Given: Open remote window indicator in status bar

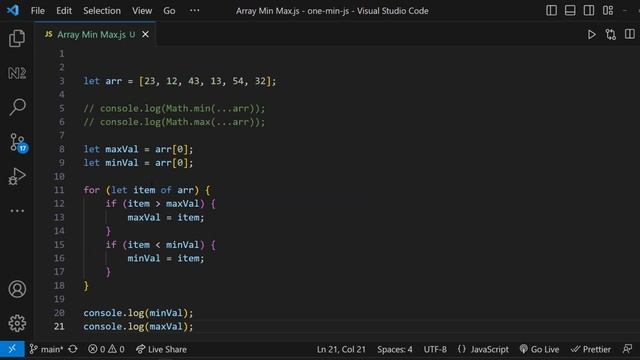Looking at the screenshot, I should (12, 349).
